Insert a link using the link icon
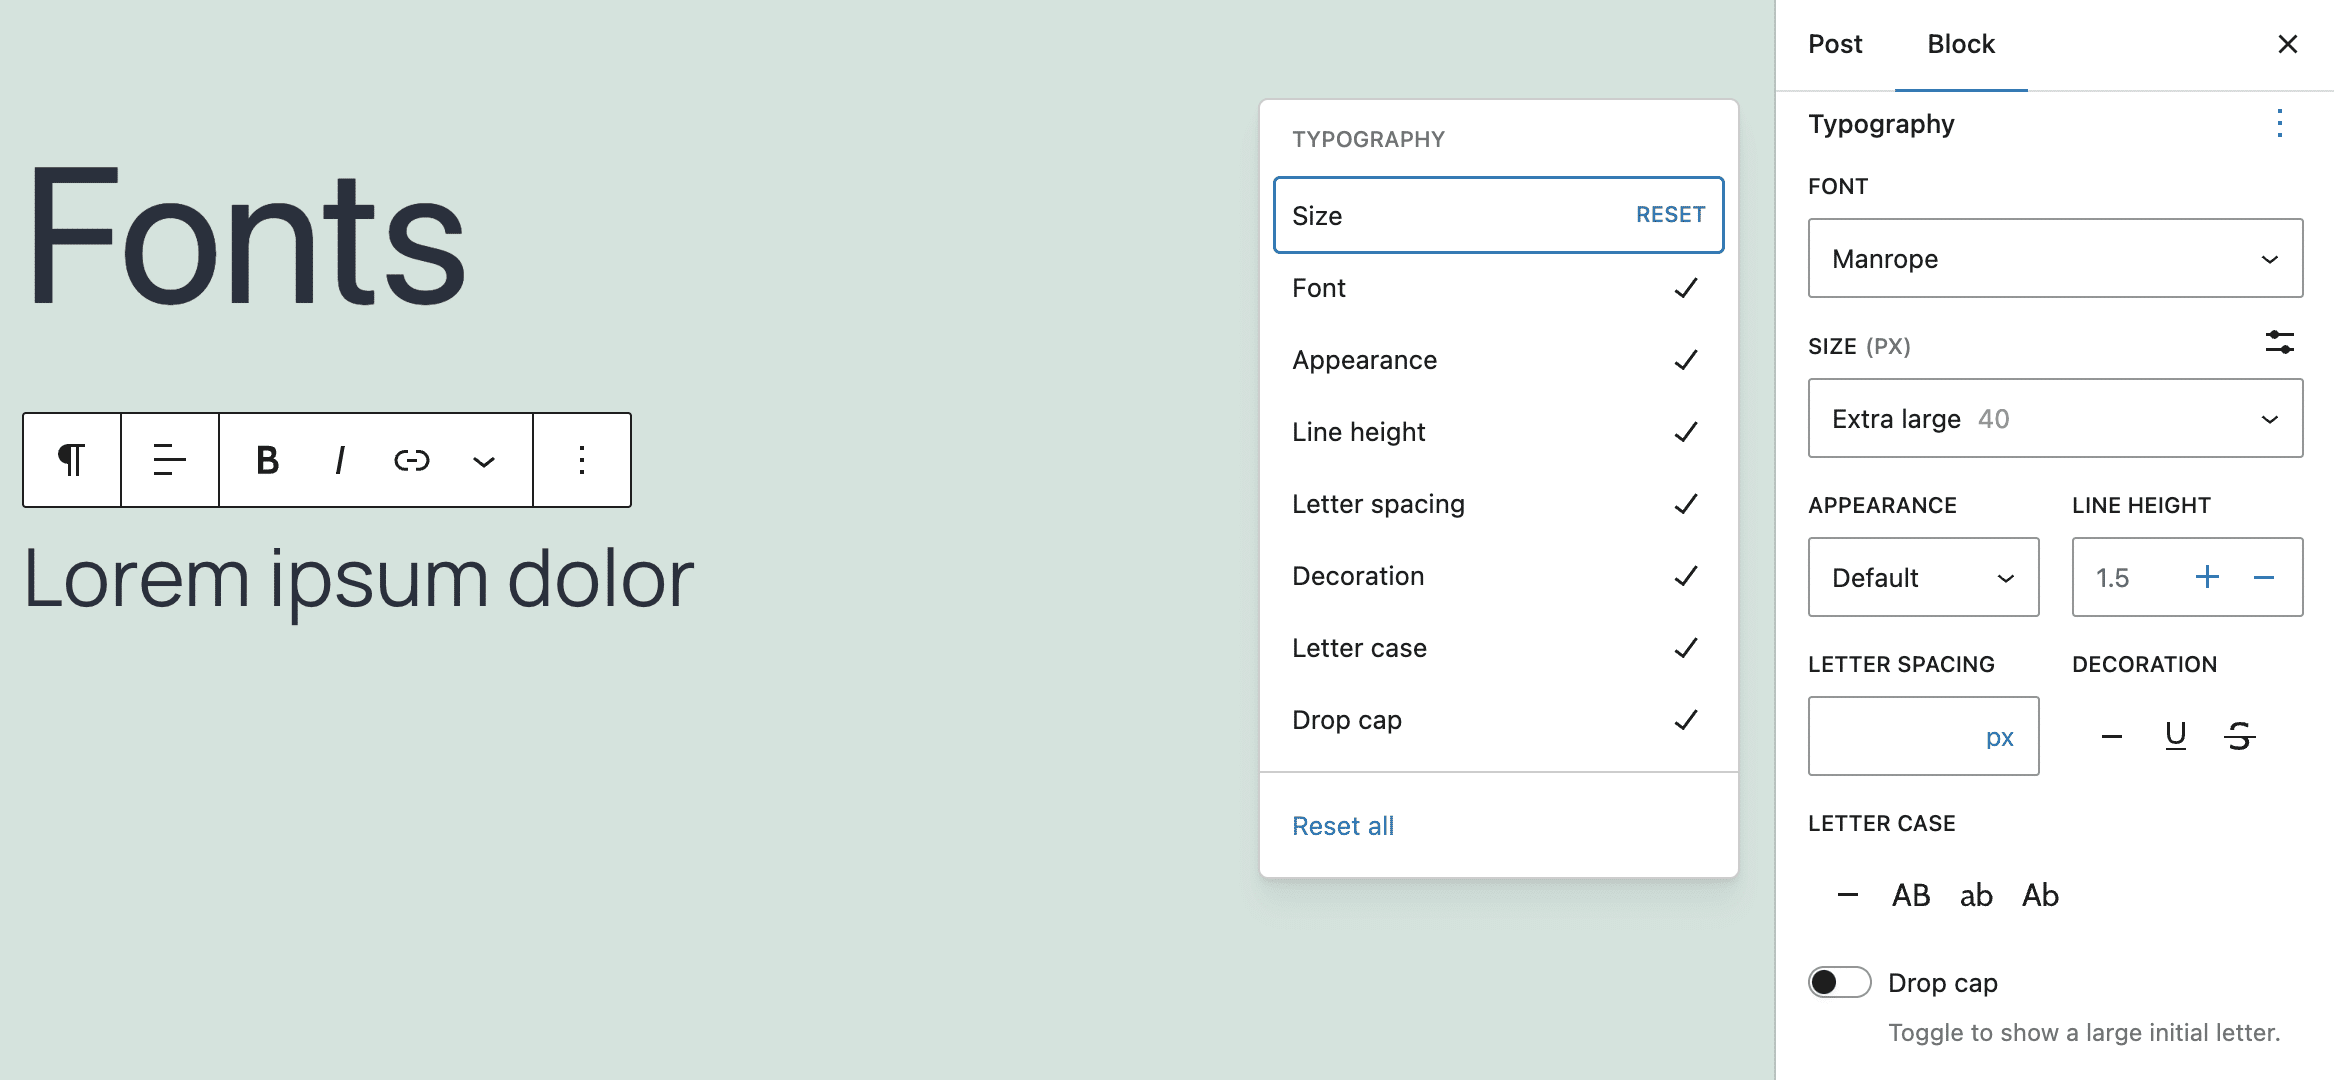 pyautogui.click(x=412, y=460)
